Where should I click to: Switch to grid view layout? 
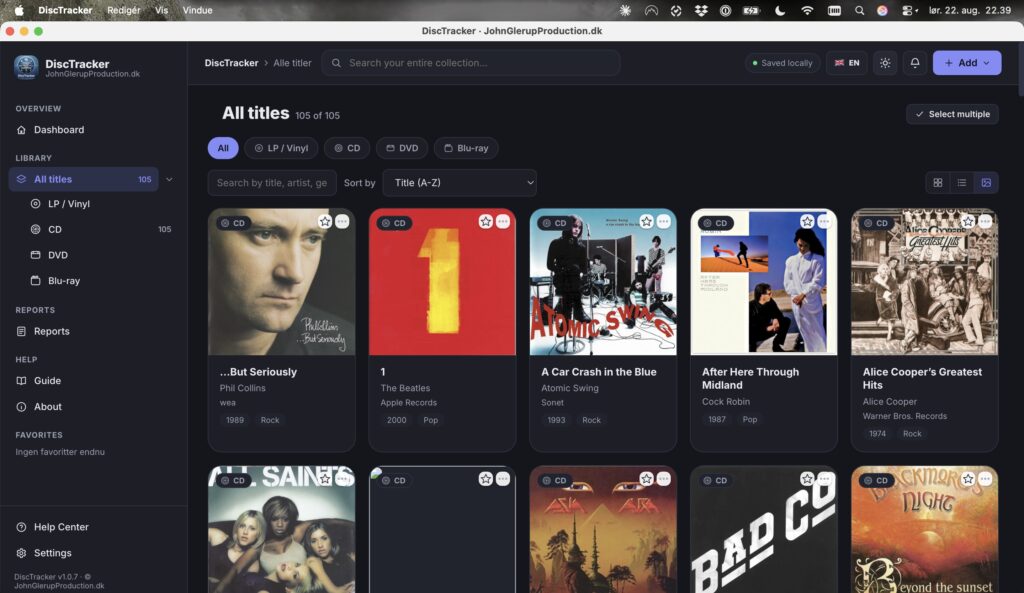click(x=938, y=183)
